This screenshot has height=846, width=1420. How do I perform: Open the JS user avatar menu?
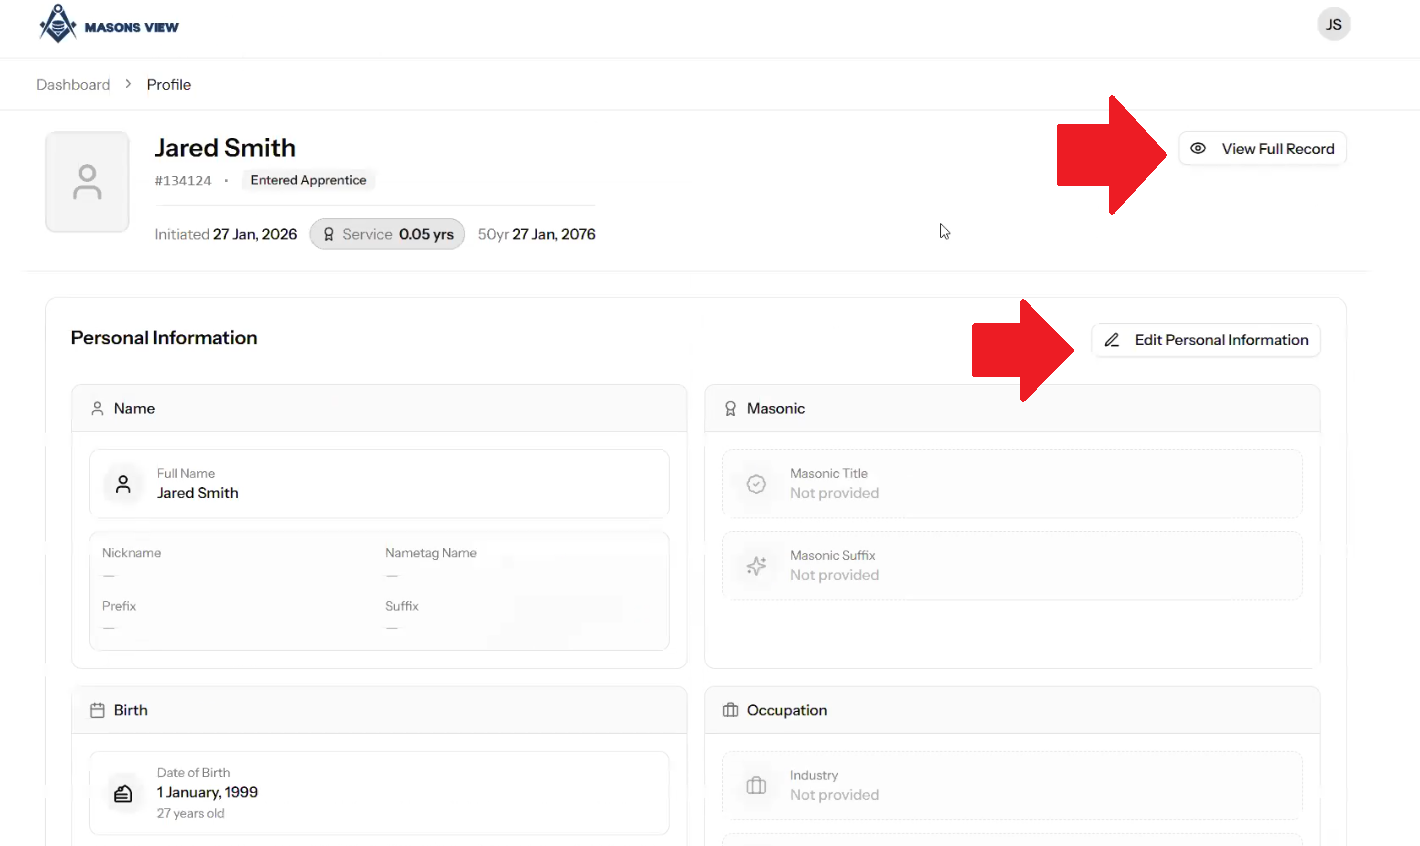coord(1334,24)
